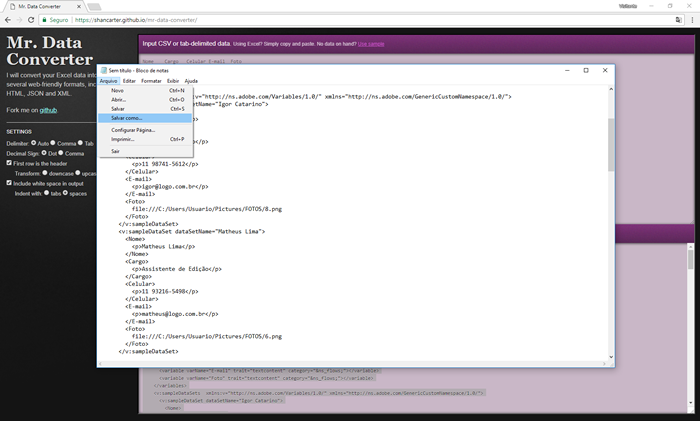This screenshot has width=700, height=421.
Task: Select the Auto delimiter radio button
Action: coord(33,143)
